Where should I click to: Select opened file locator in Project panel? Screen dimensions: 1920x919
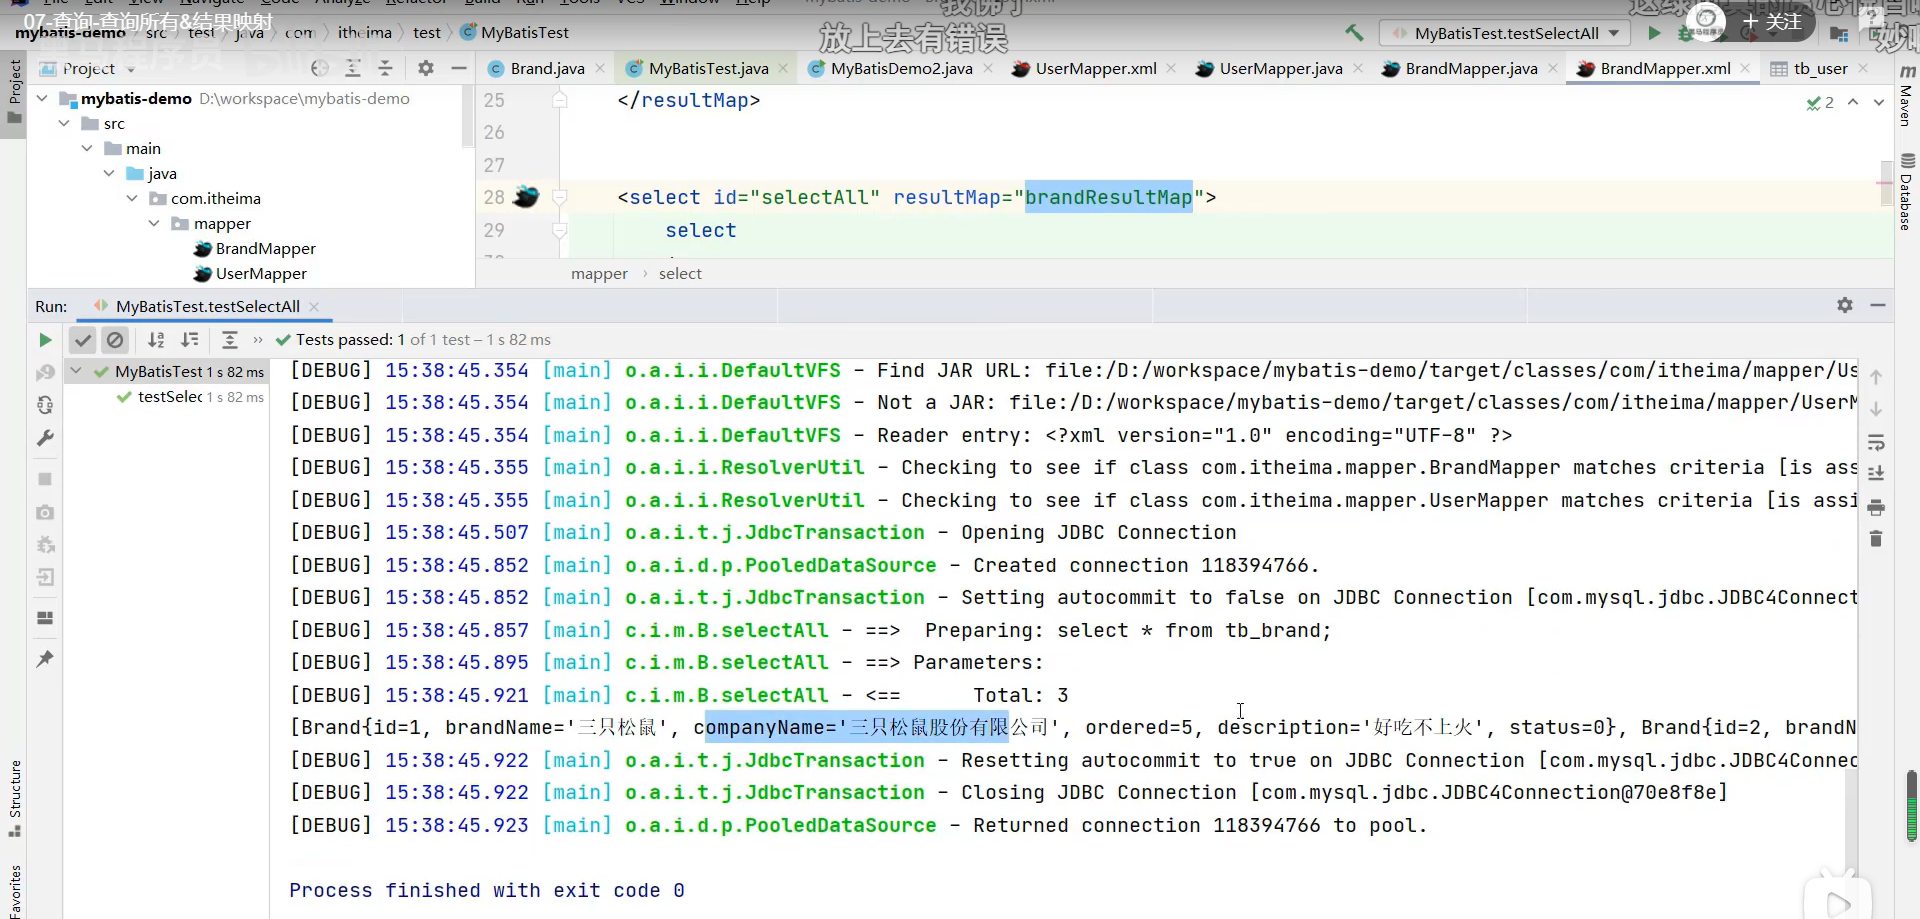pos(320,69)
